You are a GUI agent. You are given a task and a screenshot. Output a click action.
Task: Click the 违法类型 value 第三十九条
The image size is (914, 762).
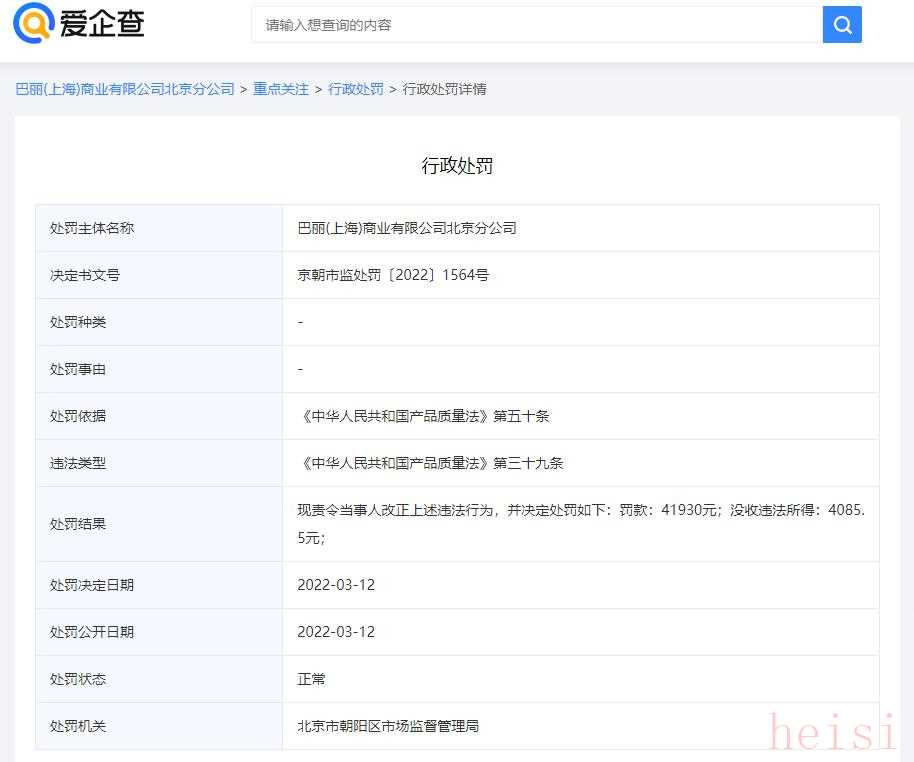(430, 463)
